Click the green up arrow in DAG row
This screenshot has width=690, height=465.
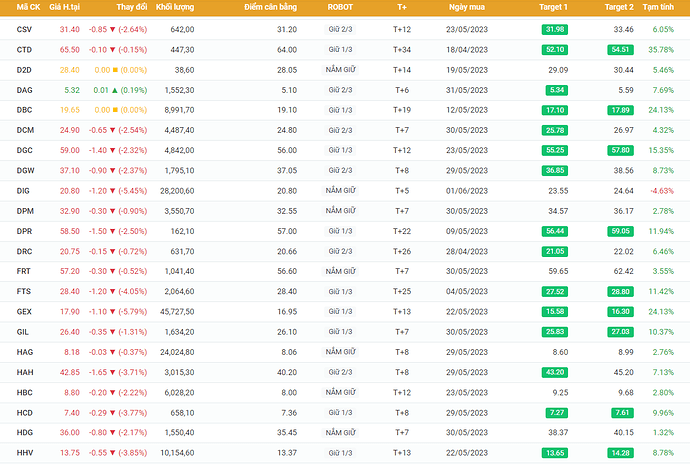click(114, 90)
